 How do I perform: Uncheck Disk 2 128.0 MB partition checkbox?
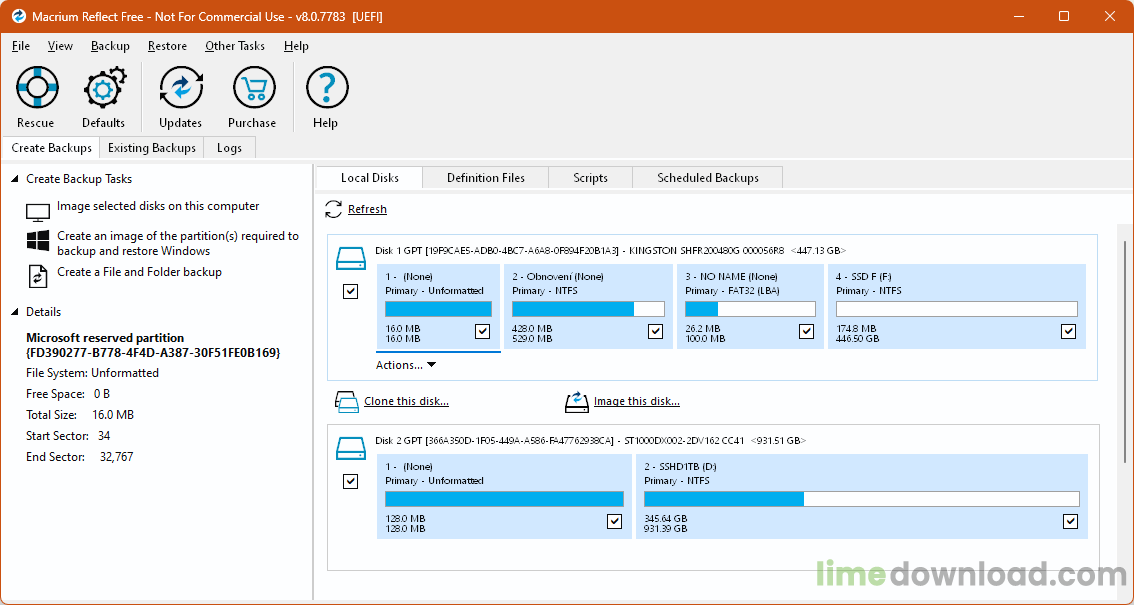pyautogui.click(x=614, y=521)
